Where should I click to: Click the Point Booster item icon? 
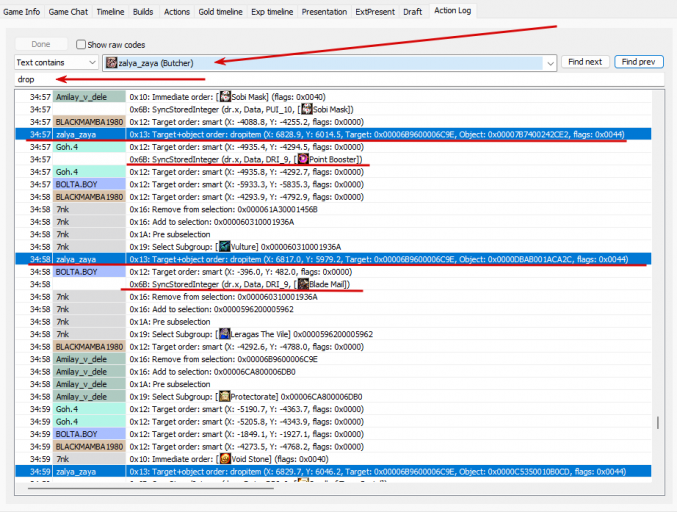tap(304, 159)
